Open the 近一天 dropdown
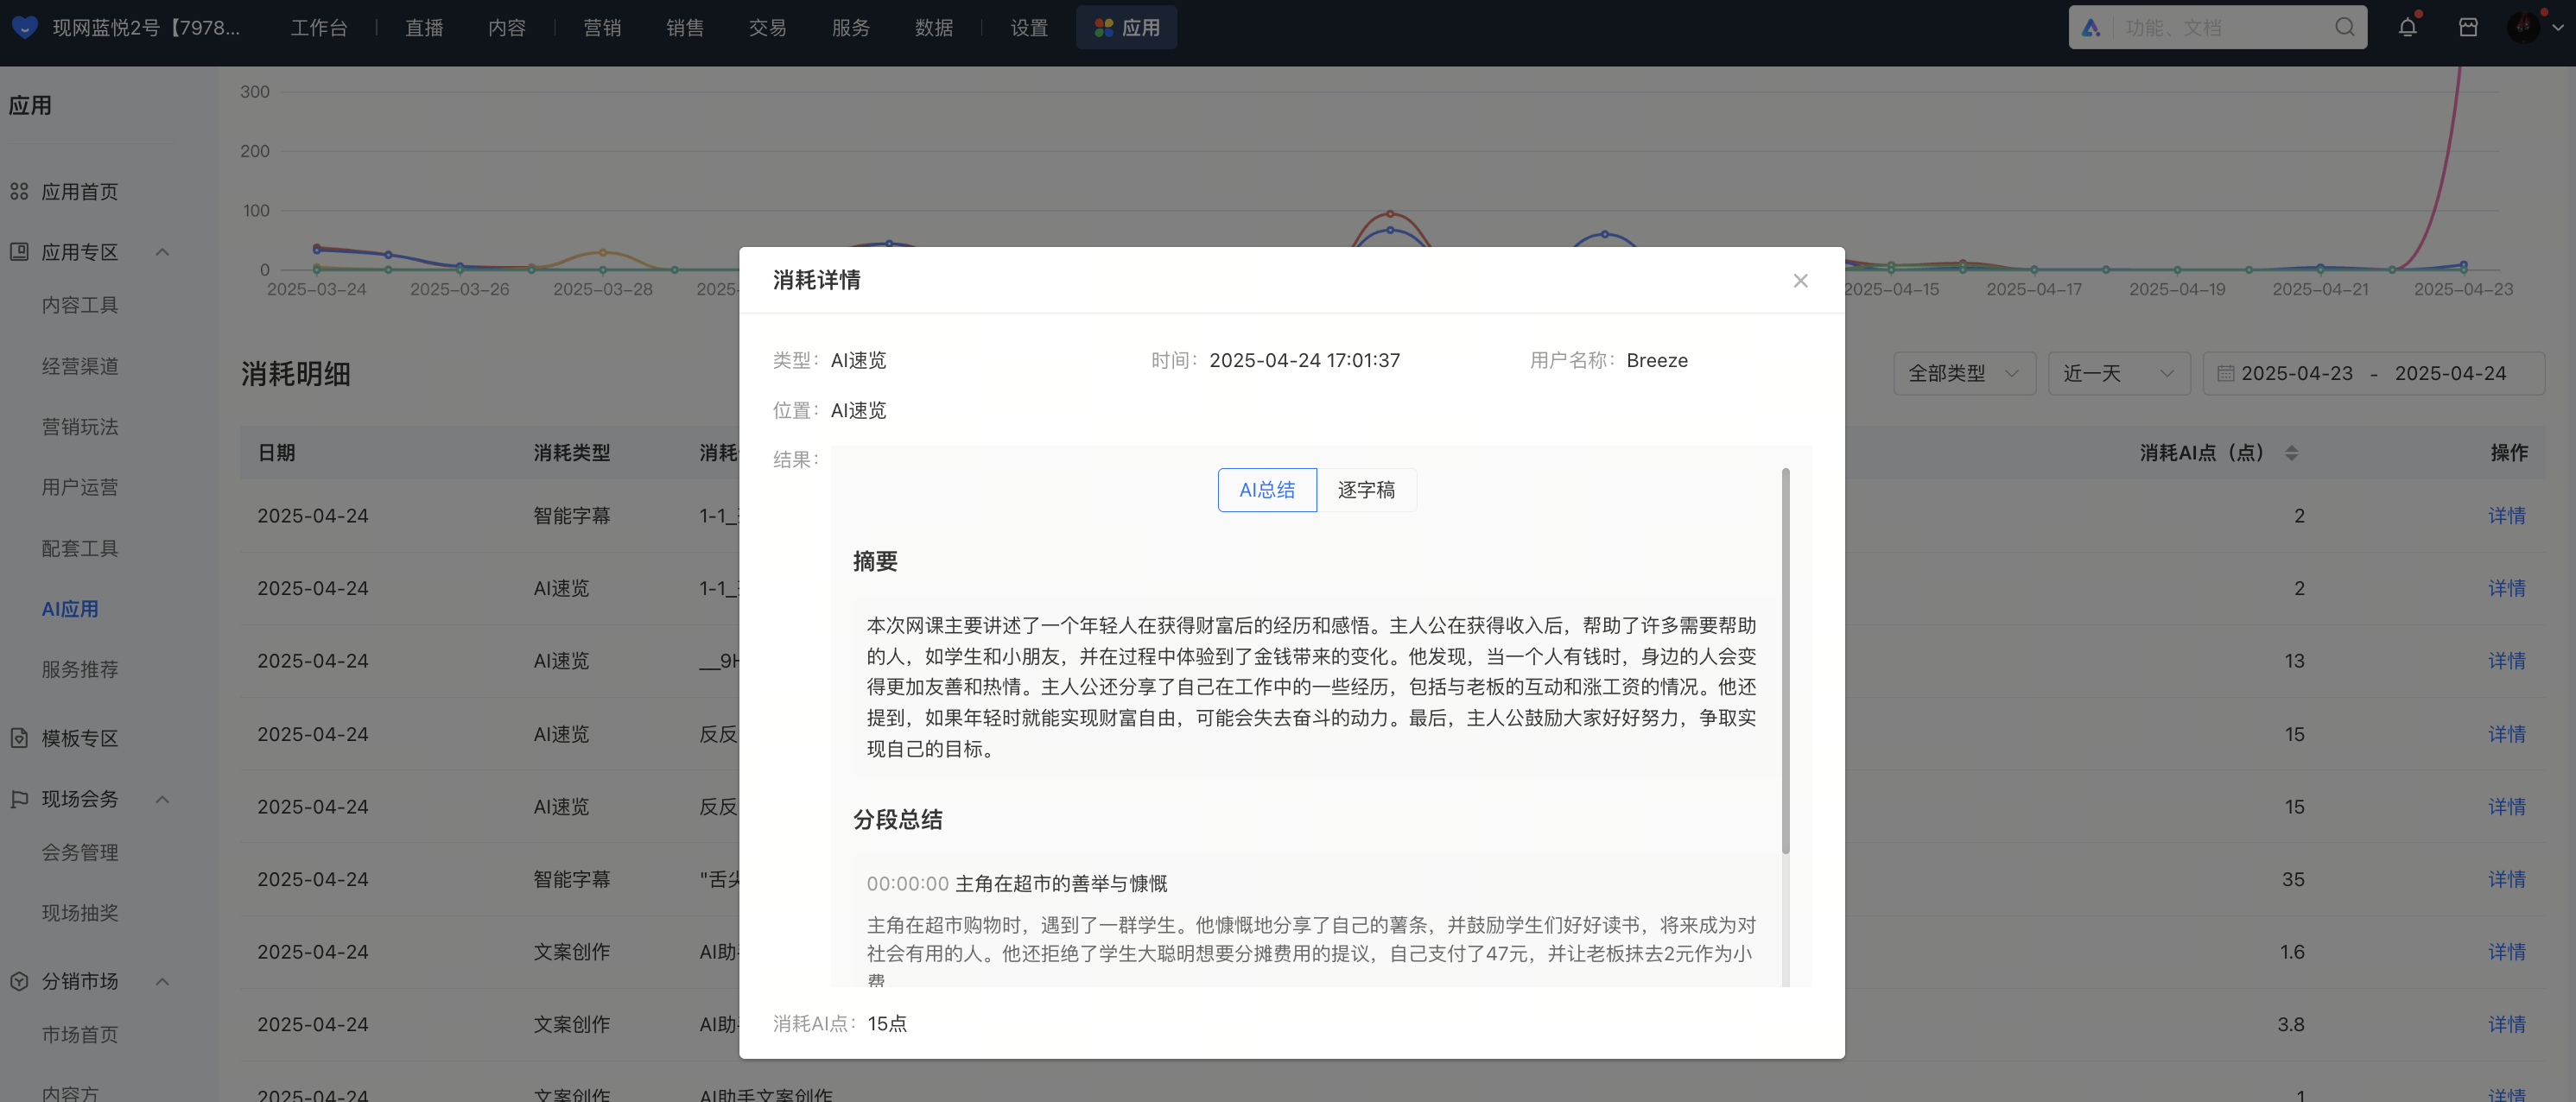Screen dimensions: 2576x1102 pyautogui.click(x=2118, y=373)
